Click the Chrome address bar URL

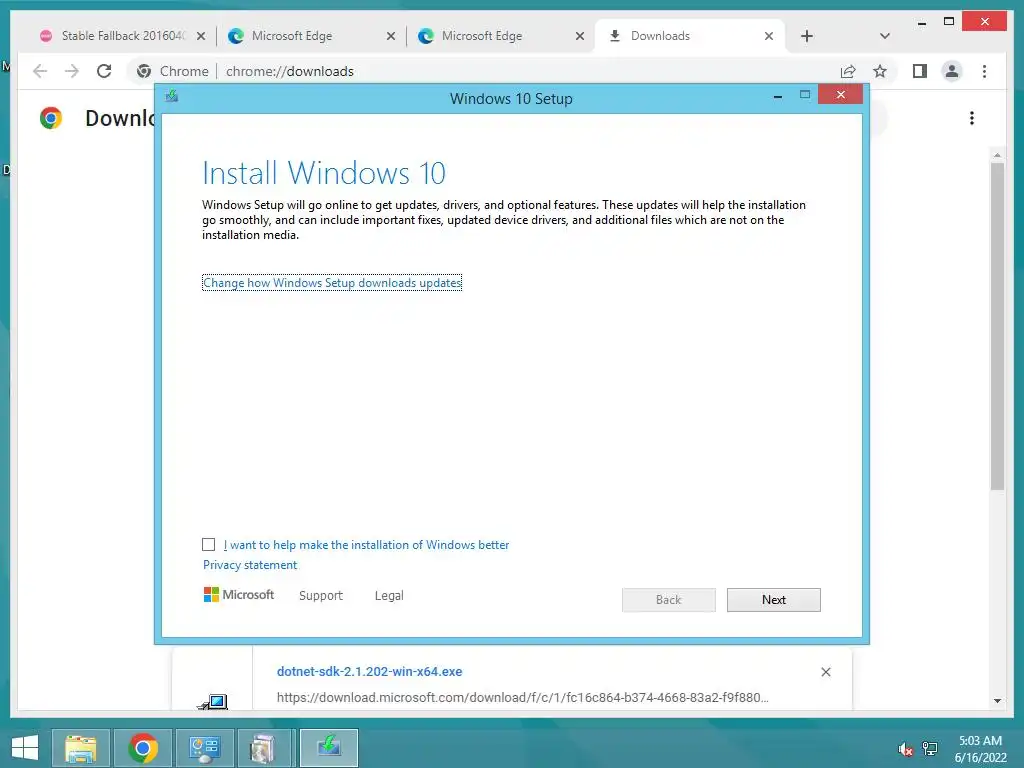289,71
